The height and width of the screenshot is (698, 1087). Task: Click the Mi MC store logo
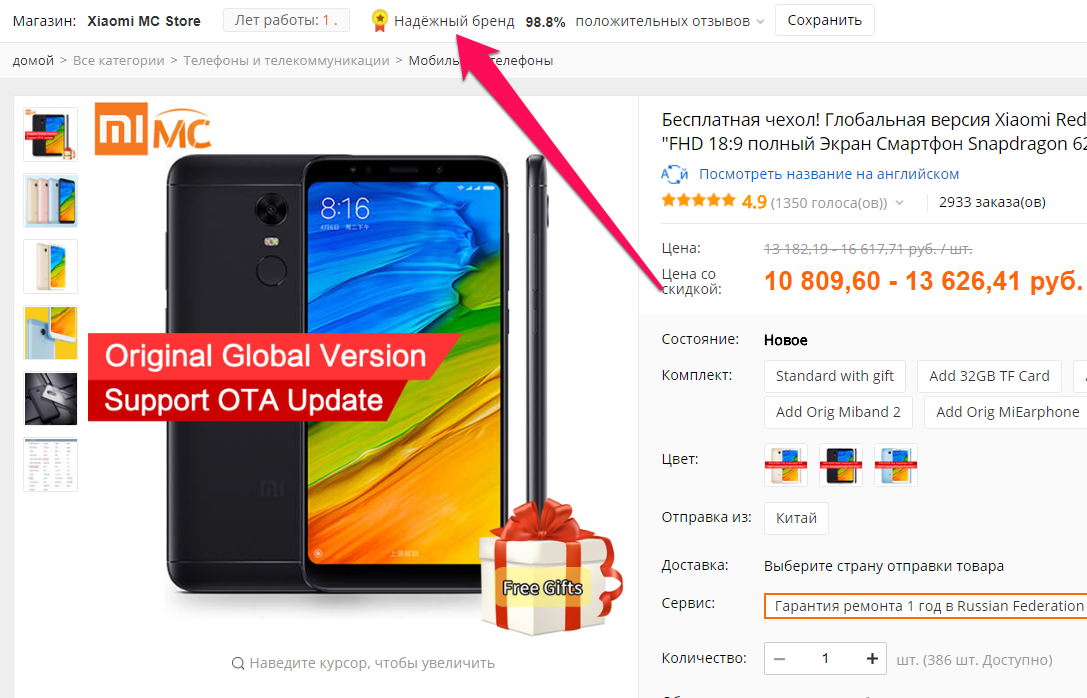coord(153,129)
